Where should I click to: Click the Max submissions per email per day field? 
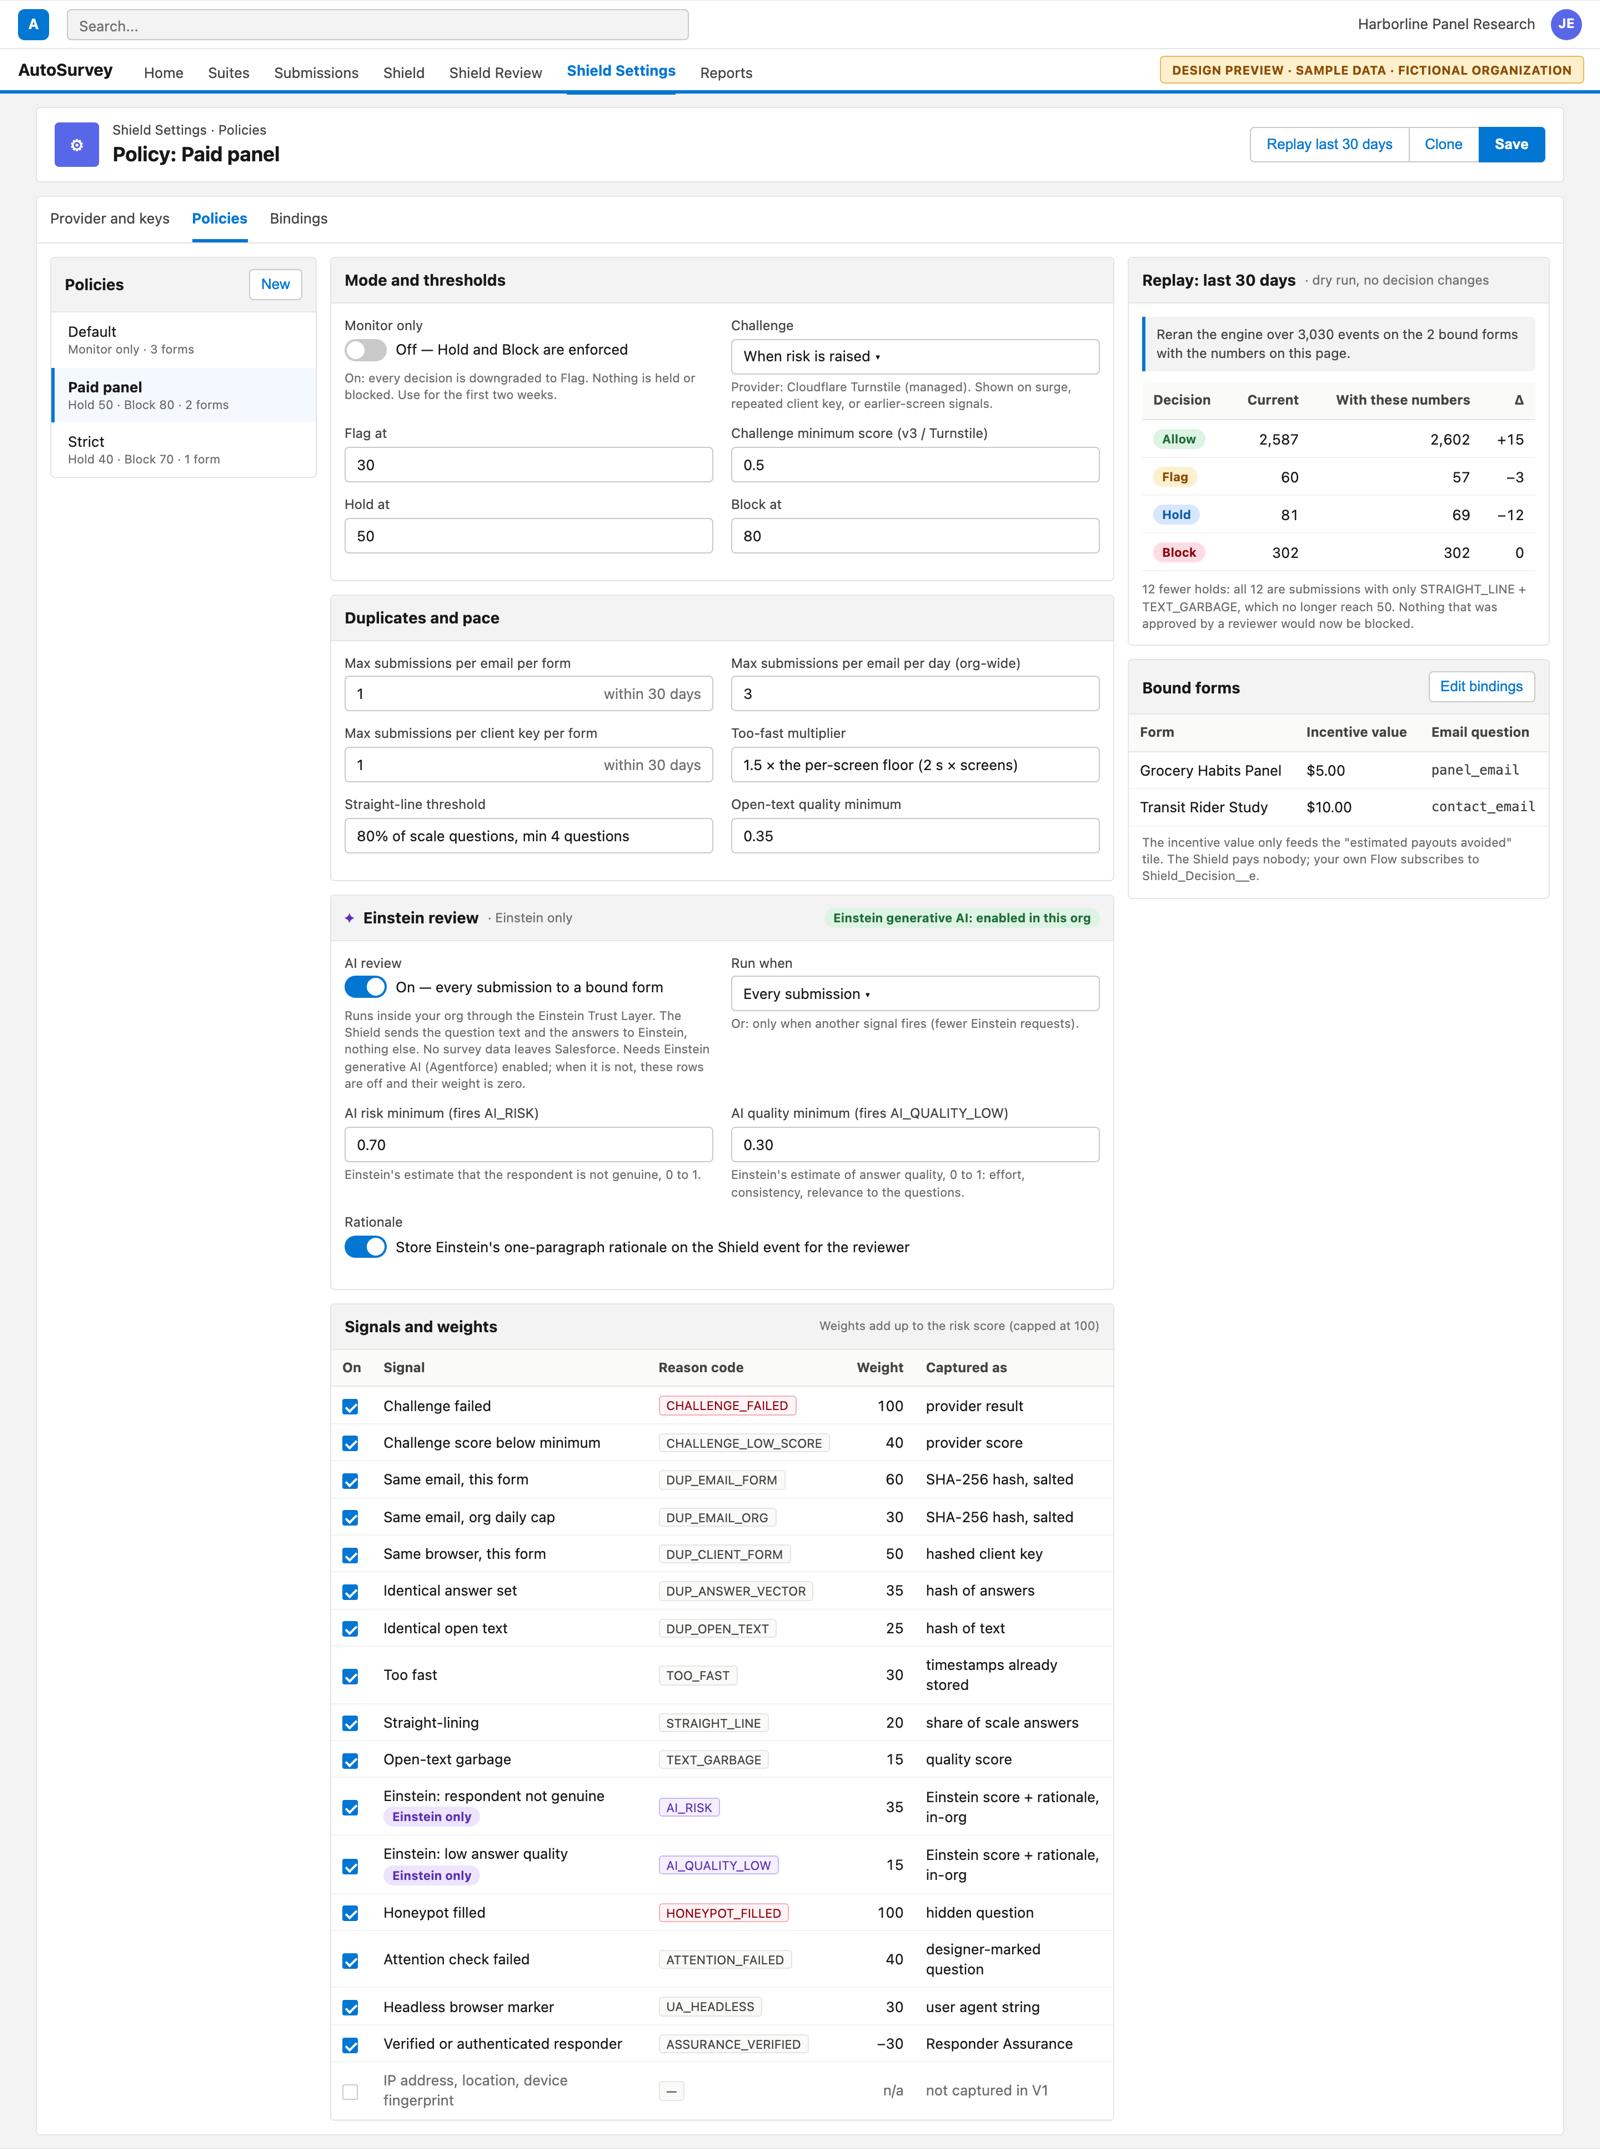tap(915, 694)
